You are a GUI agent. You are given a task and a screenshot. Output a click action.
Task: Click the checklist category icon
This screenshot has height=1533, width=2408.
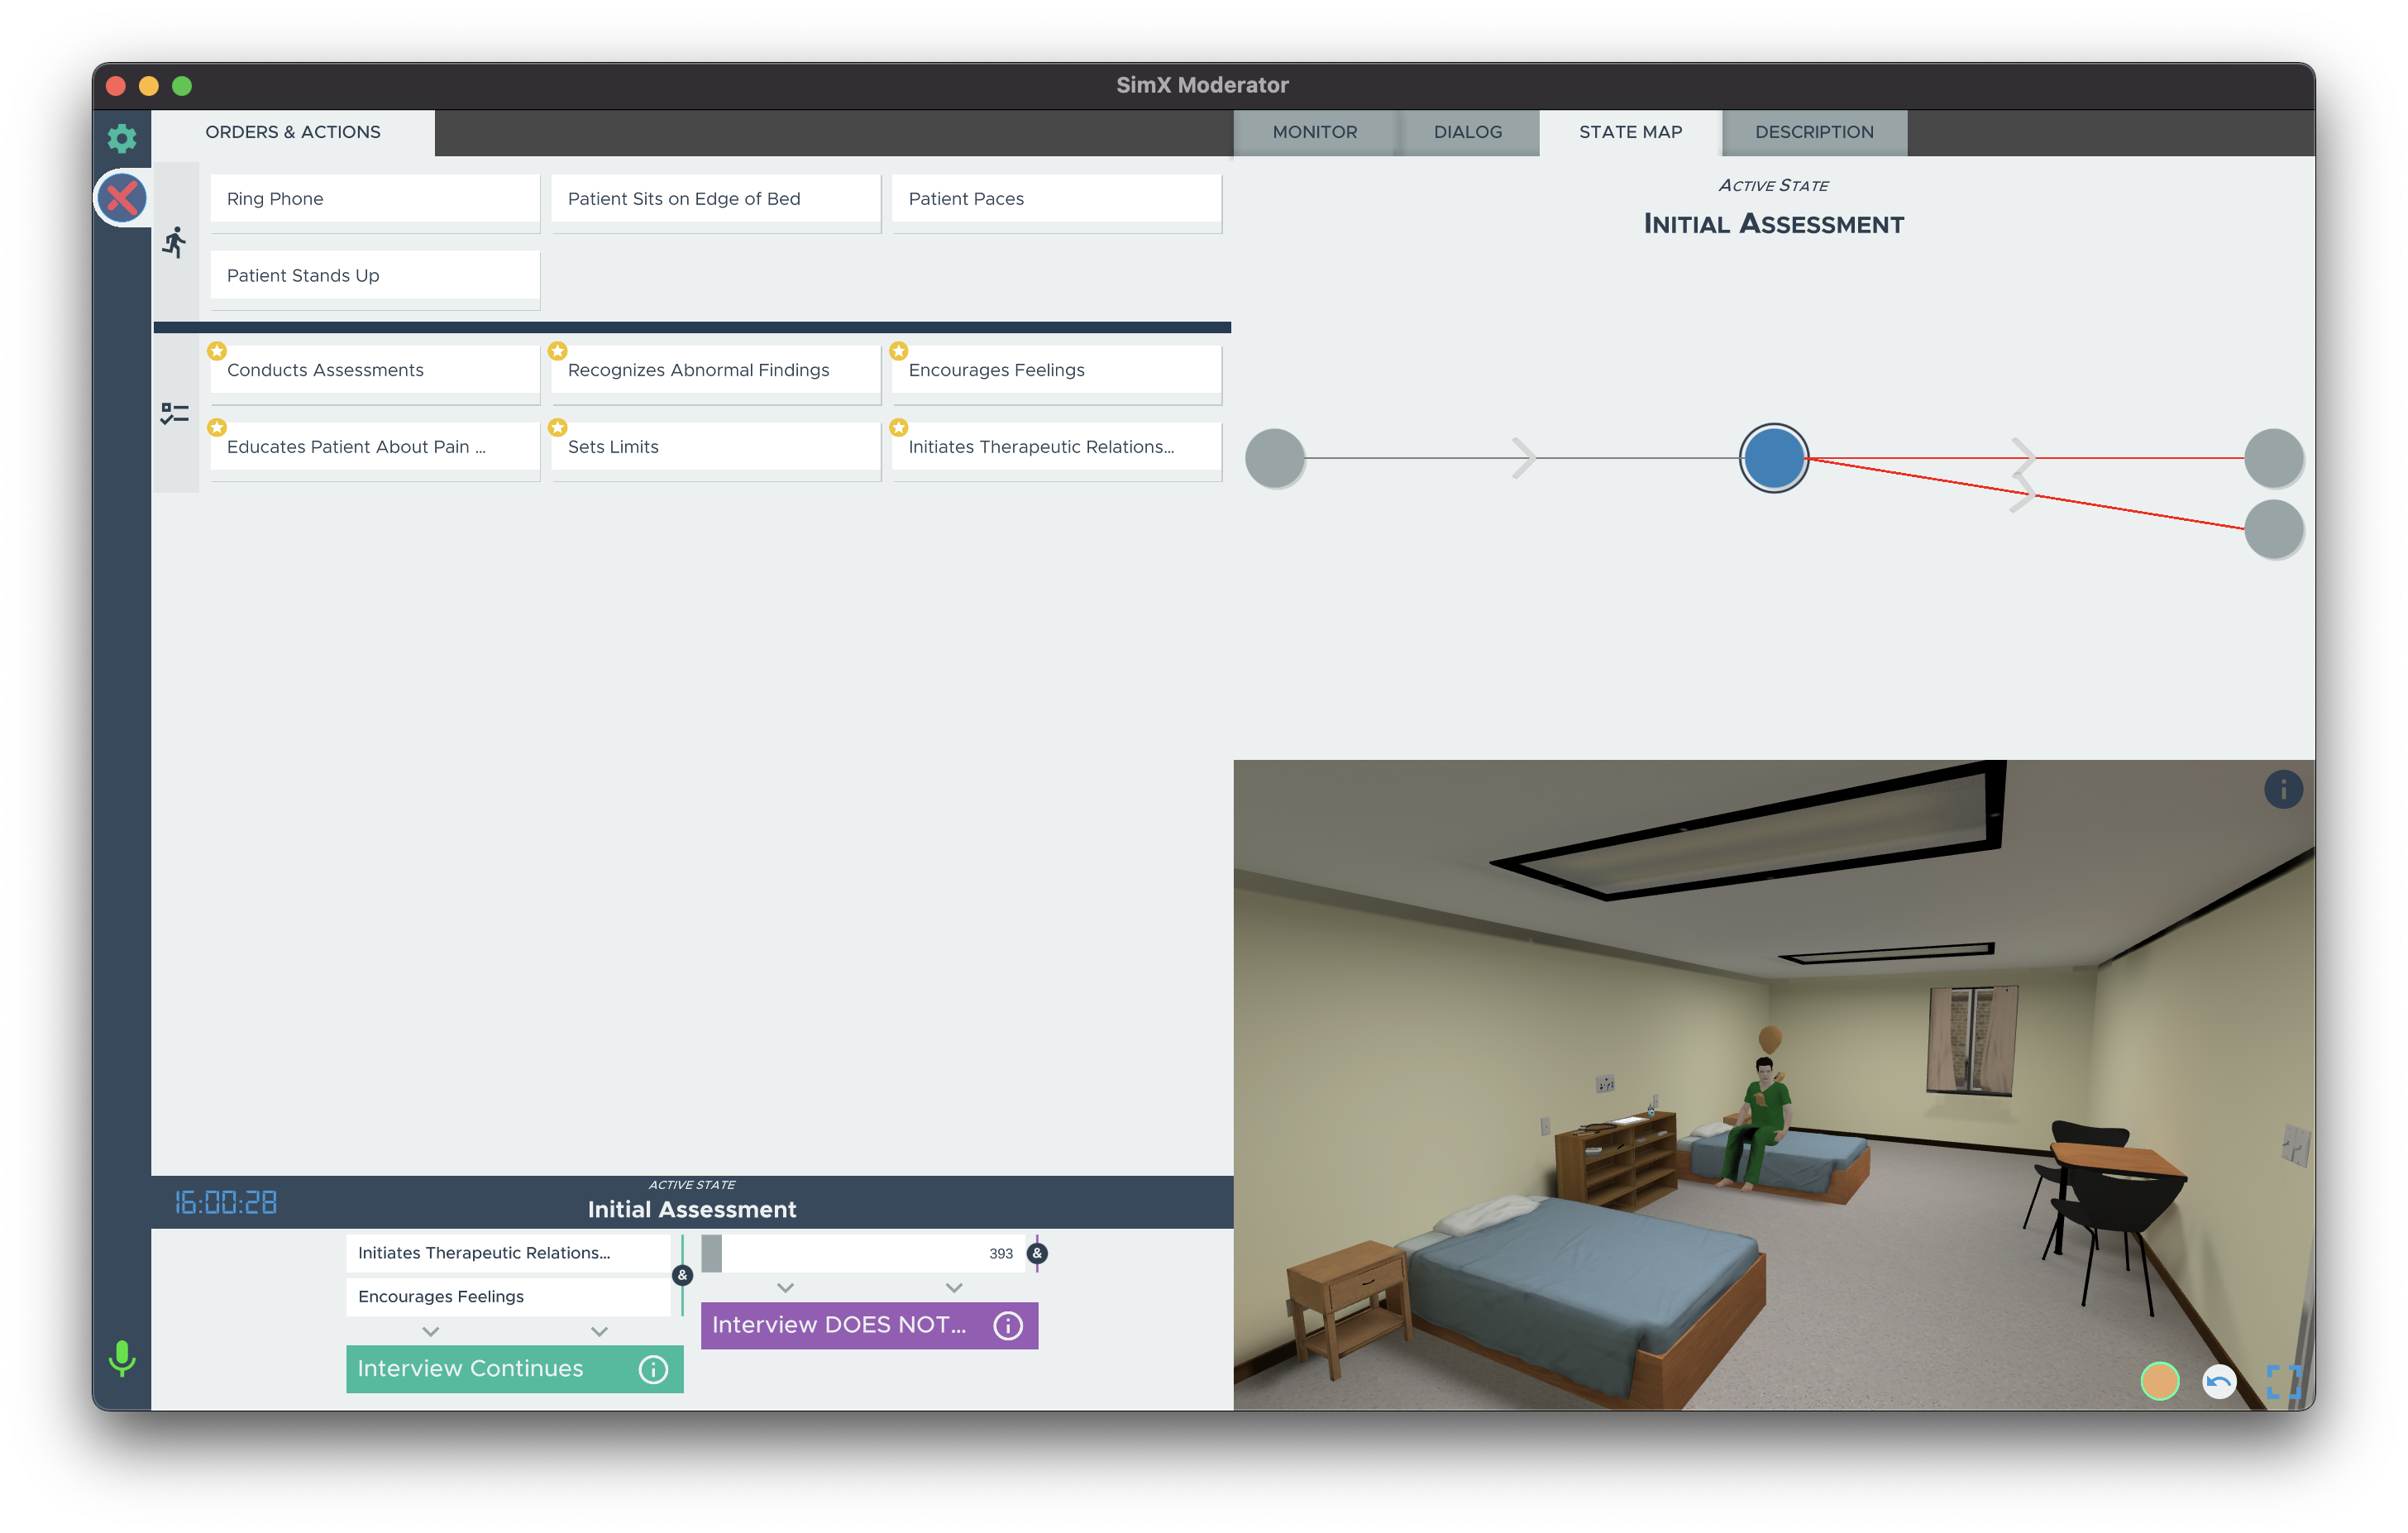(175, 413)
